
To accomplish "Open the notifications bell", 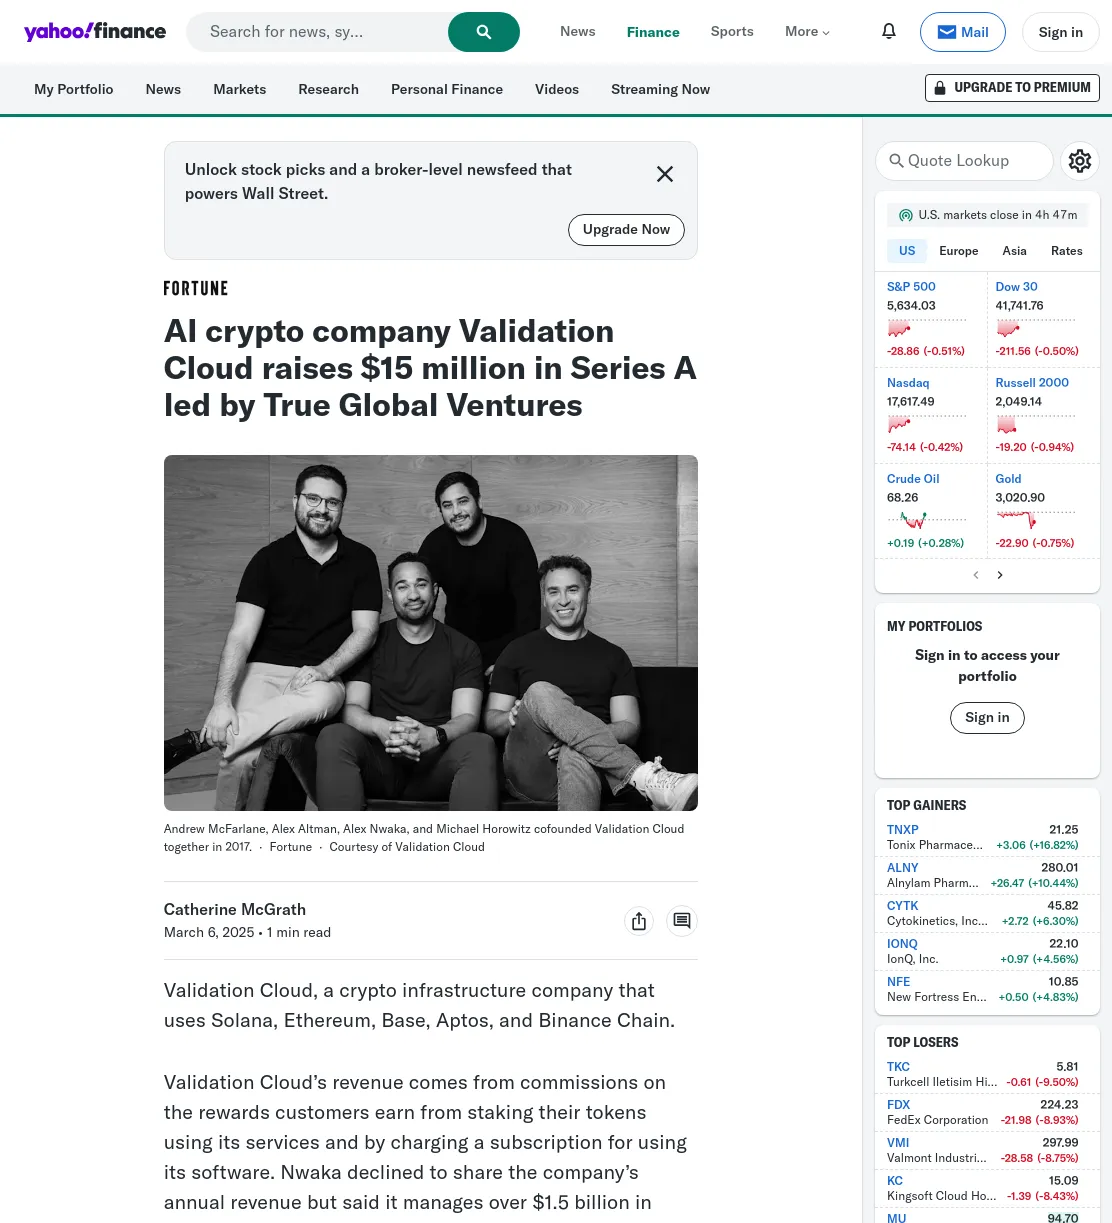I will (x=889, y=32).
